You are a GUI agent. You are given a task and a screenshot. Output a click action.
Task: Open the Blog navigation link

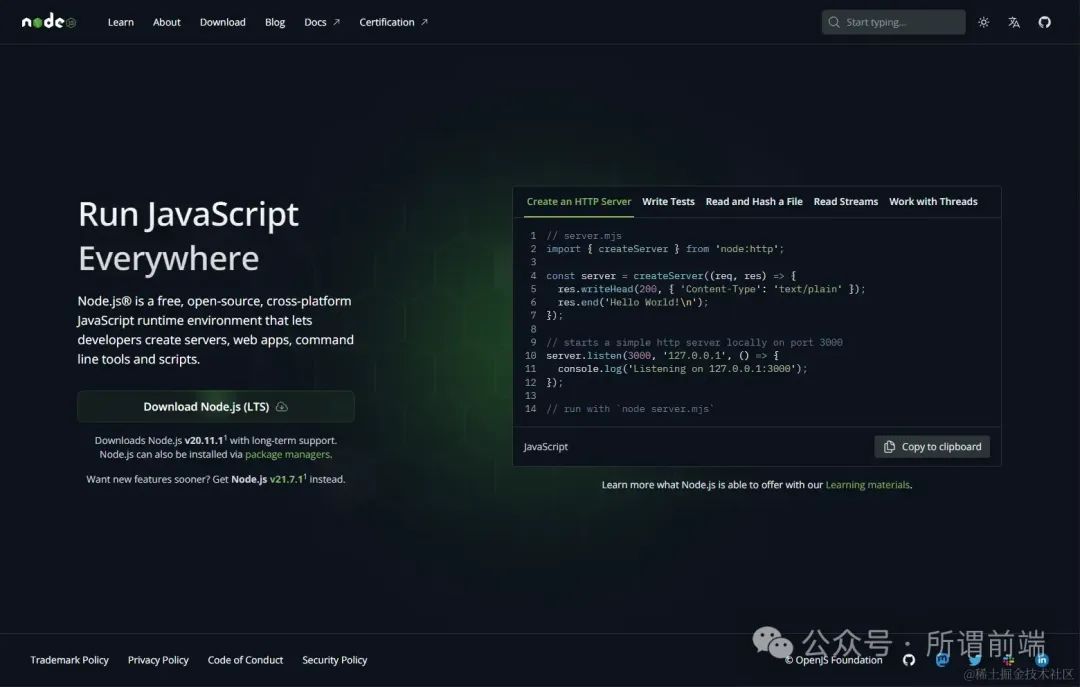tap(275, 22)
